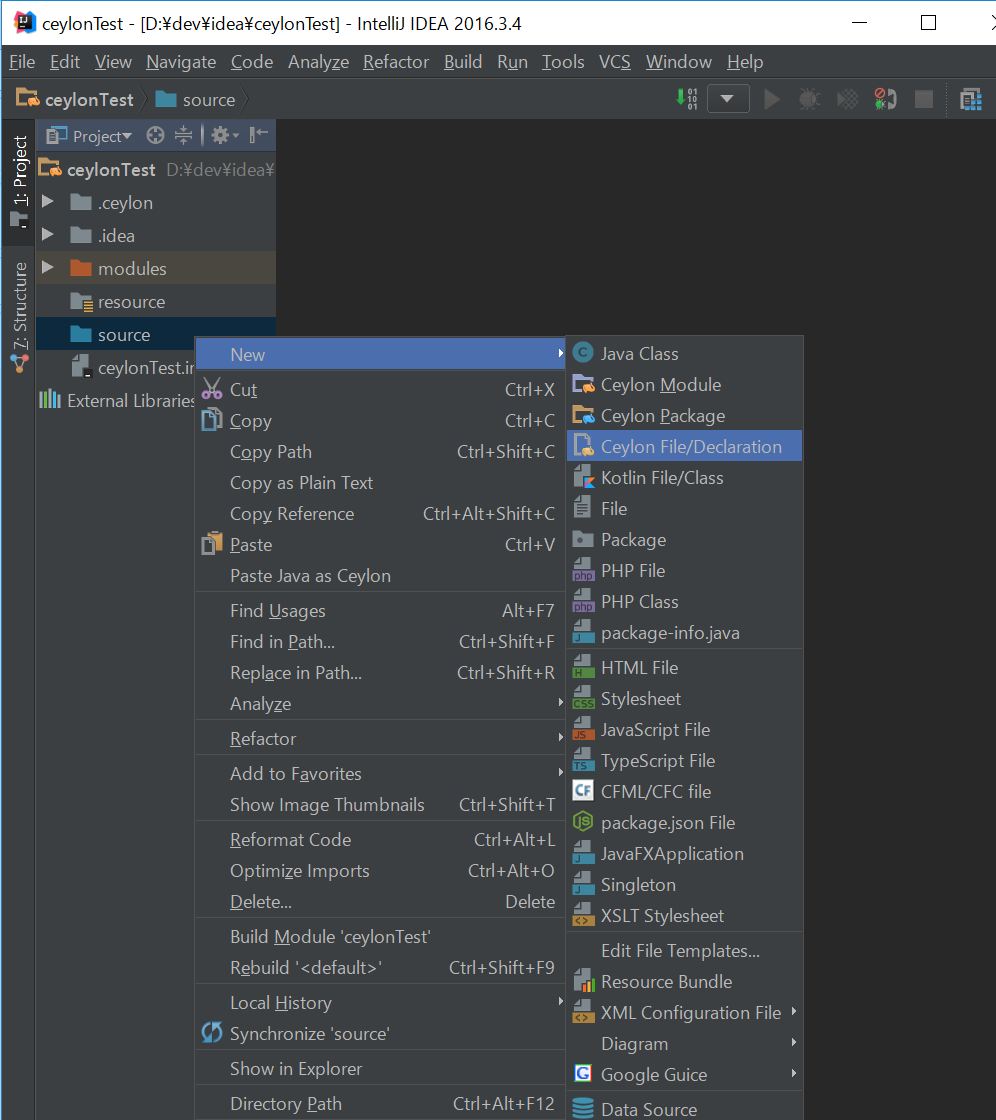Viewport: 996px width, 1120px height.
Task: Expand the Google Guice submenu
Action: [684, 1075]
